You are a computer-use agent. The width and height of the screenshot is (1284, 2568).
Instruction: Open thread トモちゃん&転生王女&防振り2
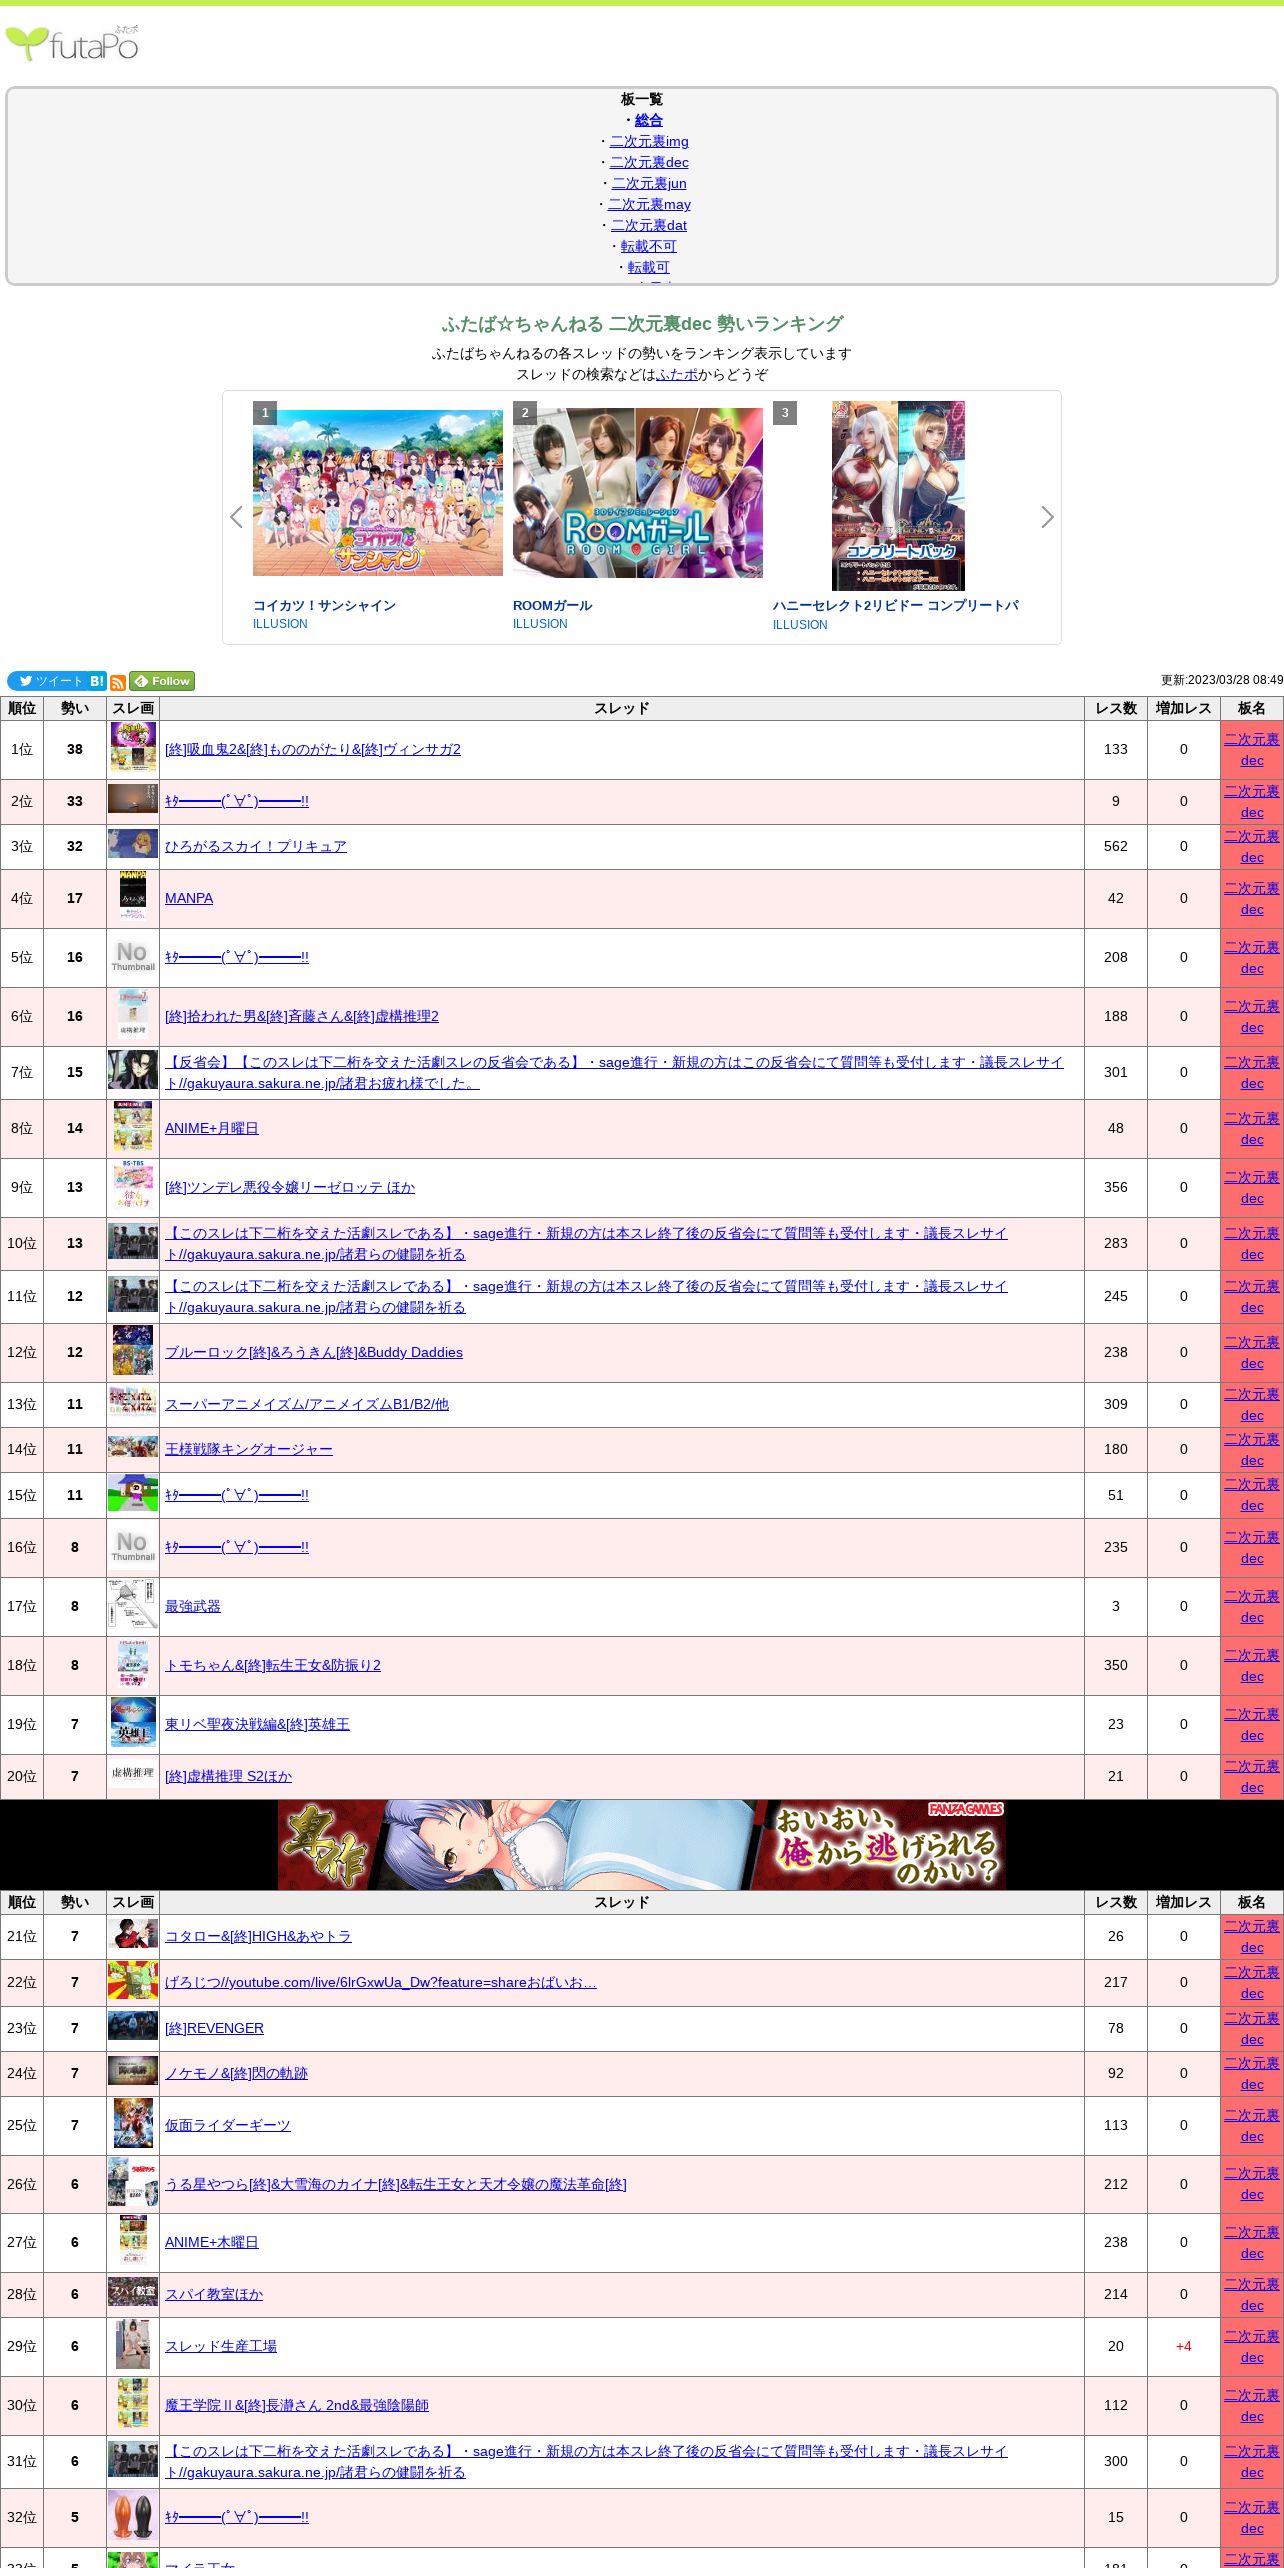coord(273,1665)
